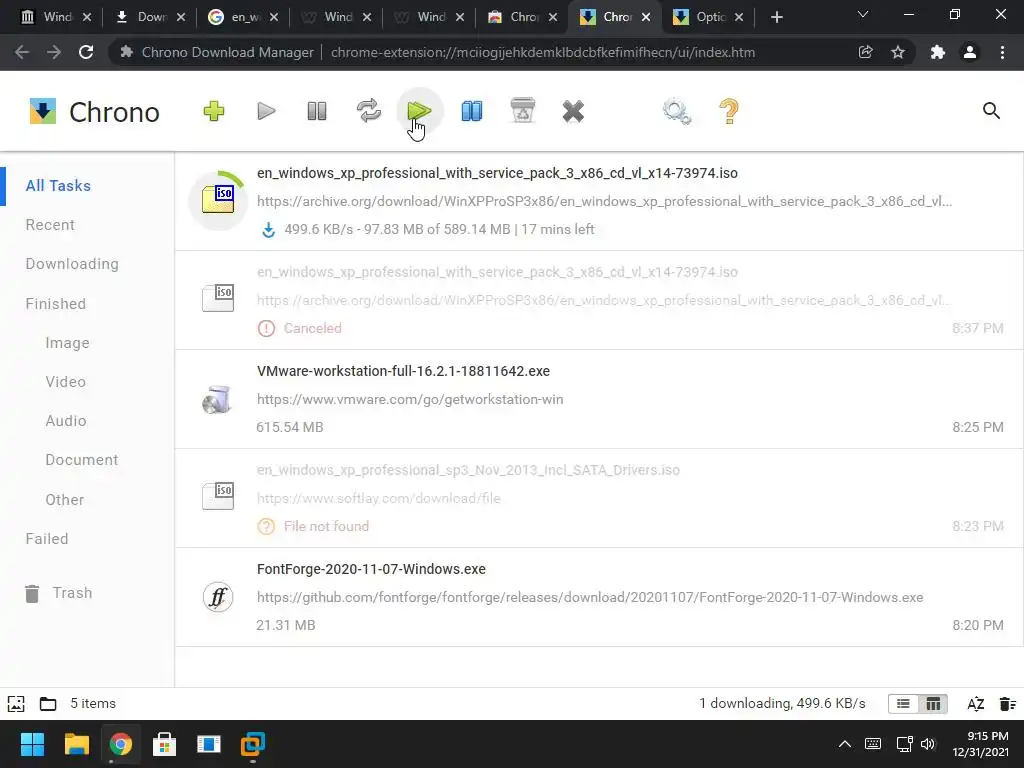Select Failed in the sidebar
Image resolution: width=1024 pixels, height=768 pixels.
point(47,539)
